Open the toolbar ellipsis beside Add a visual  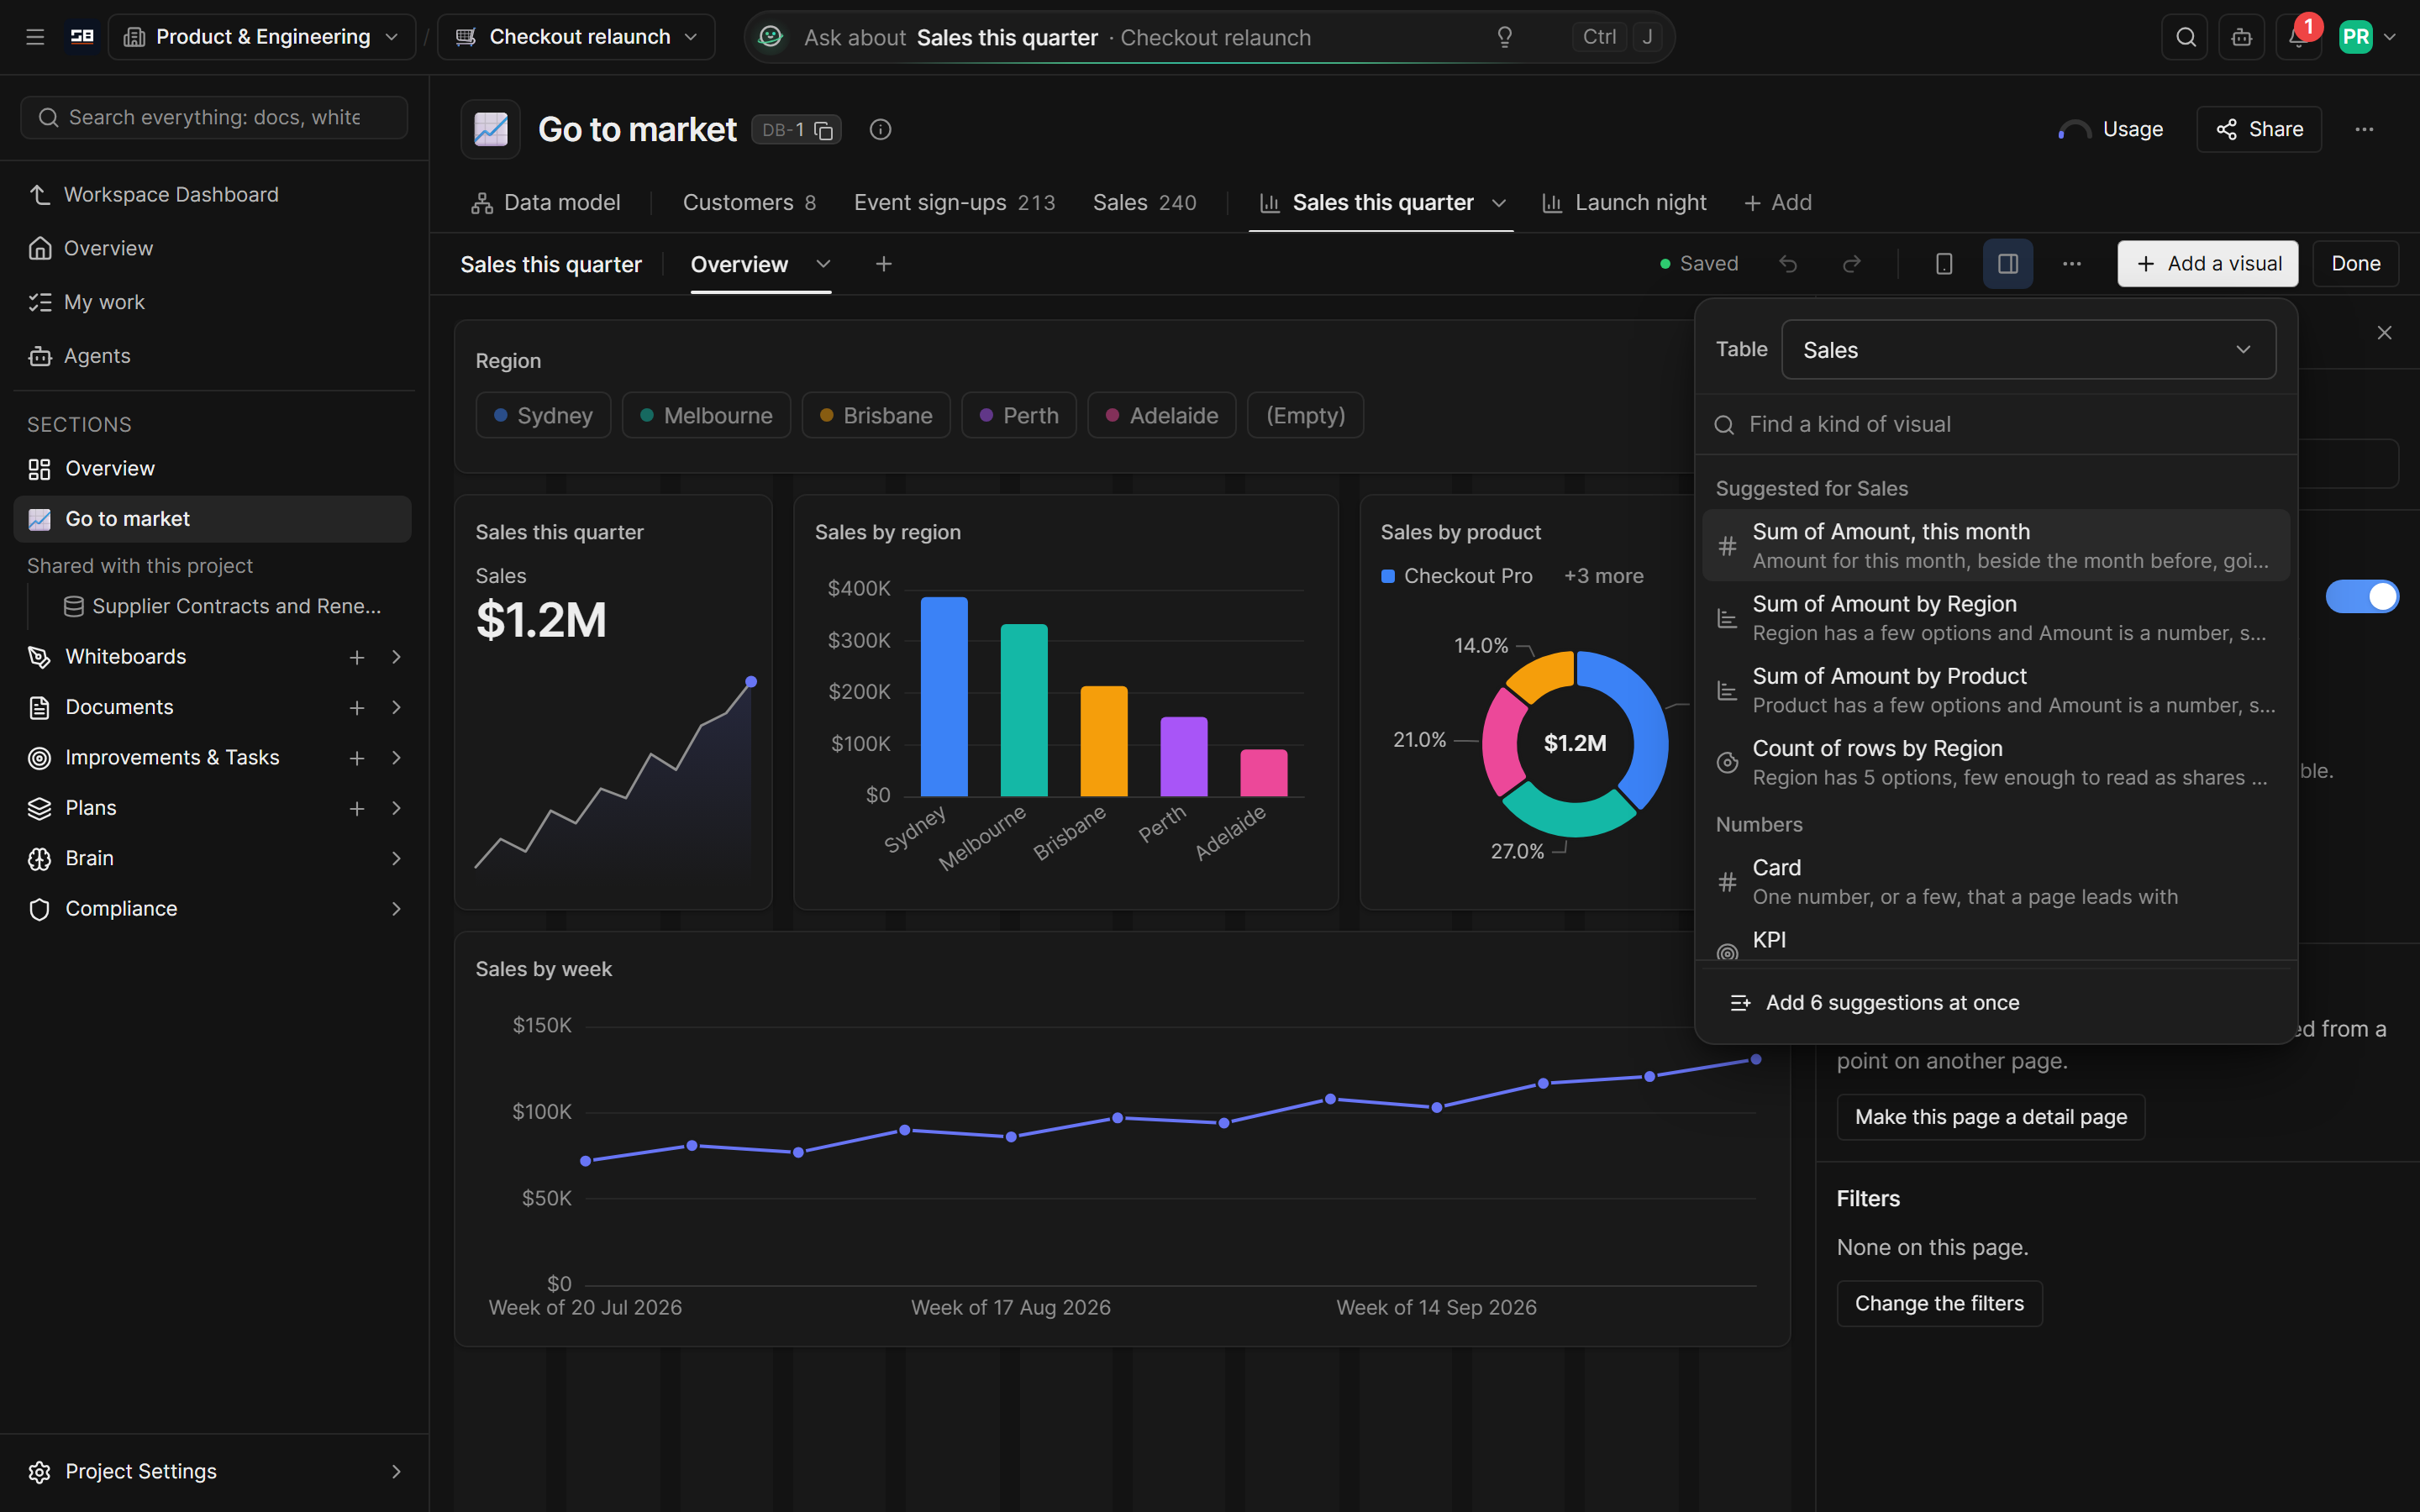[x=2072, y=264]
